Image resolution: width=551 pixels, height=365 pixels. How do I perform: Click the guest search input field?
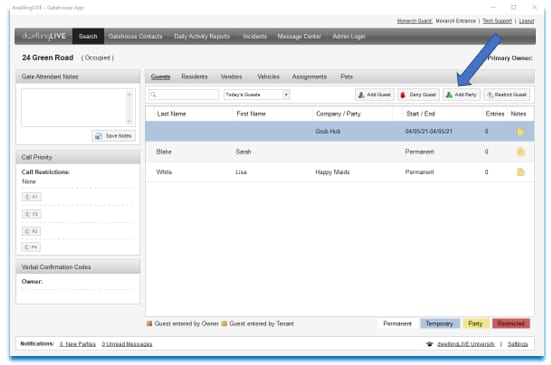click(183, 94)
